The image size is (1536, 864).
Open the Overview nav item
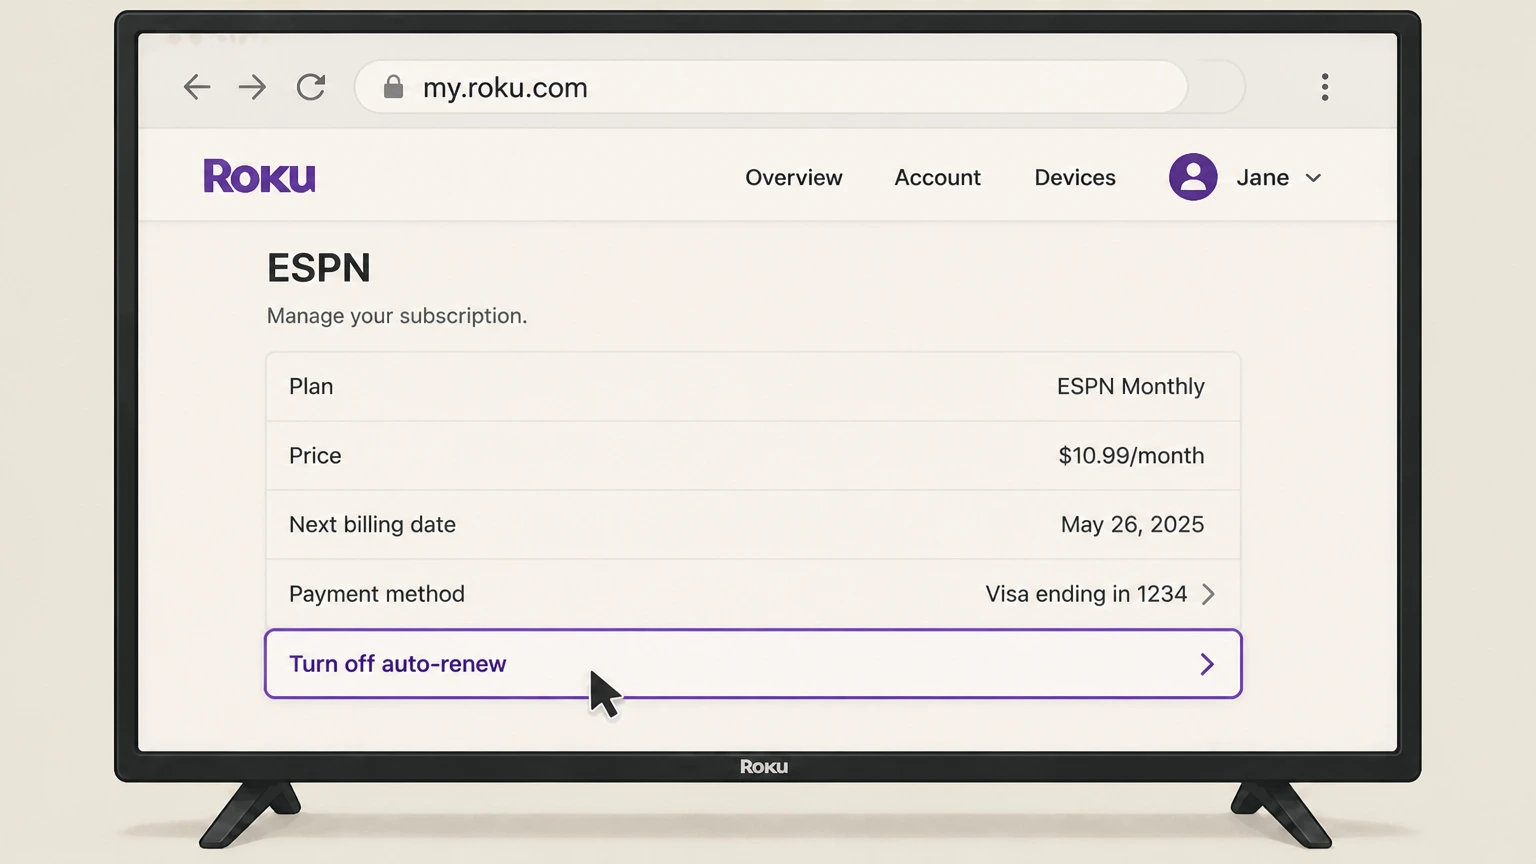(794, 177)
